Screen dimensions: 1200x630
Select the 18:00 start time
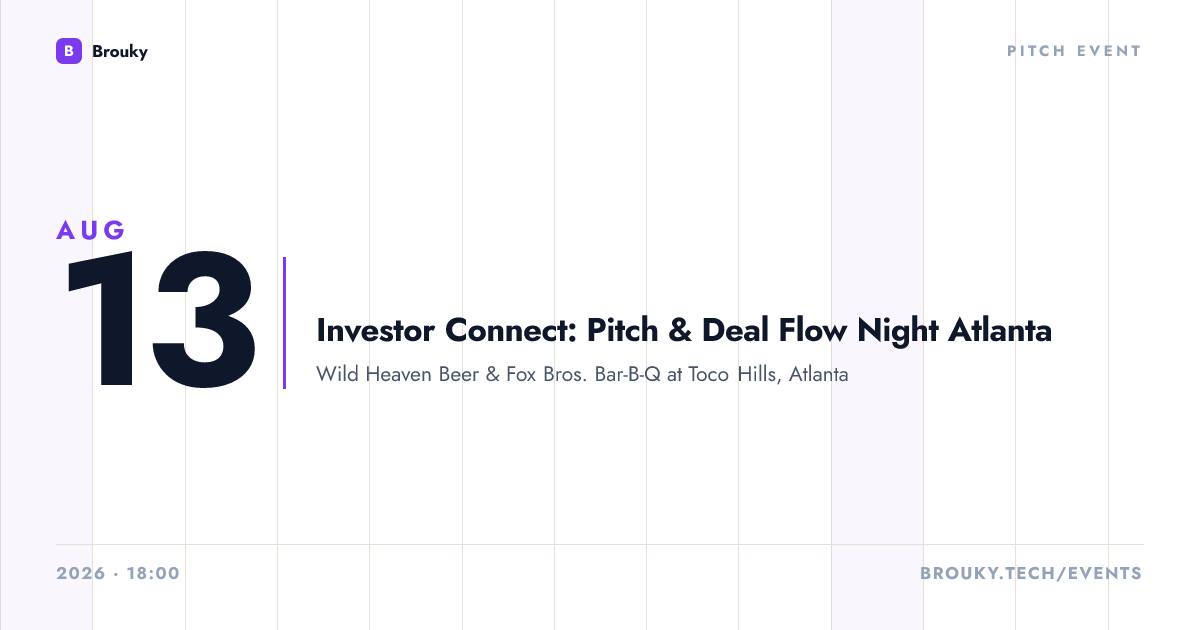pyautogui.click(x=153, y=574)
